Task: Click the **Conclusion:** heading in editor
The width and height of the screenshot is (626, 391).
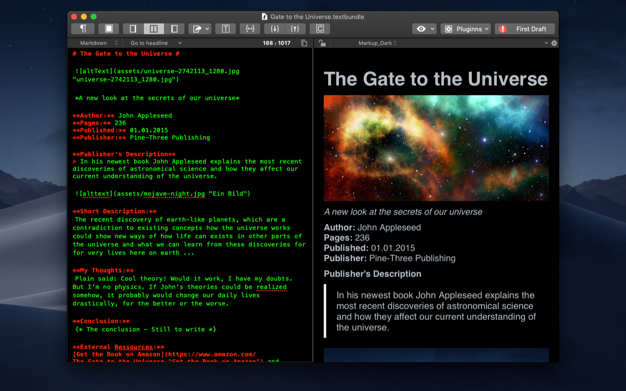Action: point(101,321)
